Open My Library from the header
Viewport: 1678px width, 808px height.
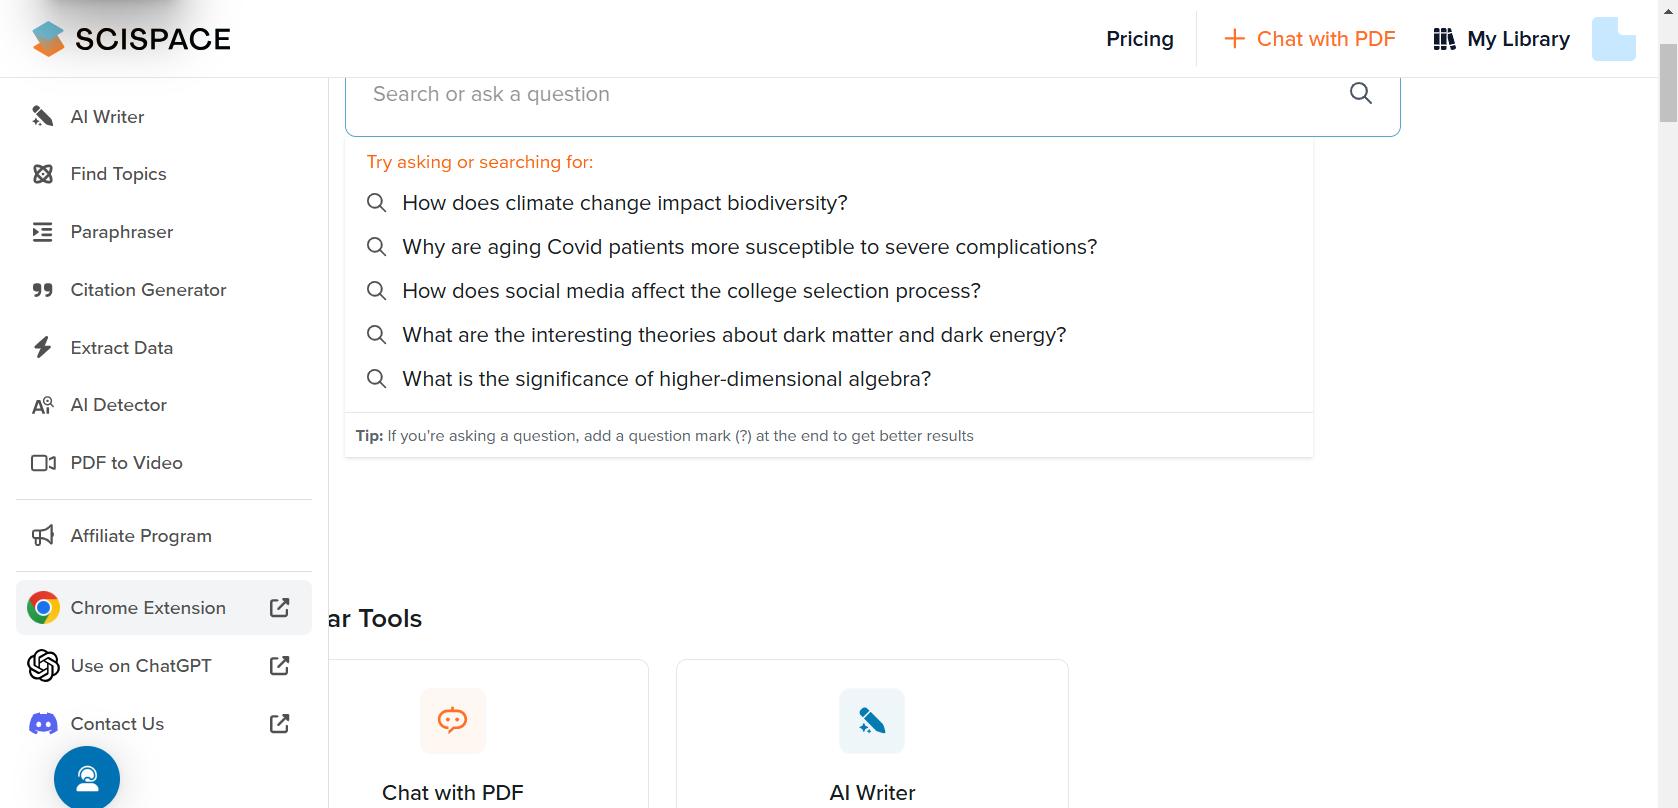[x=1501, y=39]
